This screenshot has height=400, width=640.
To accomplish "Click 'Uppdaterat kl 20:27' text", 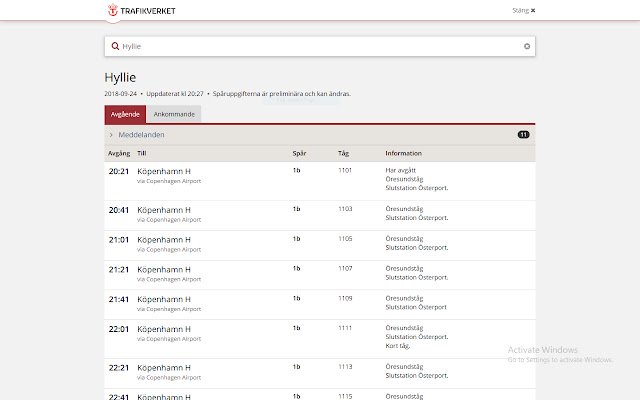I will click(175, 94).
